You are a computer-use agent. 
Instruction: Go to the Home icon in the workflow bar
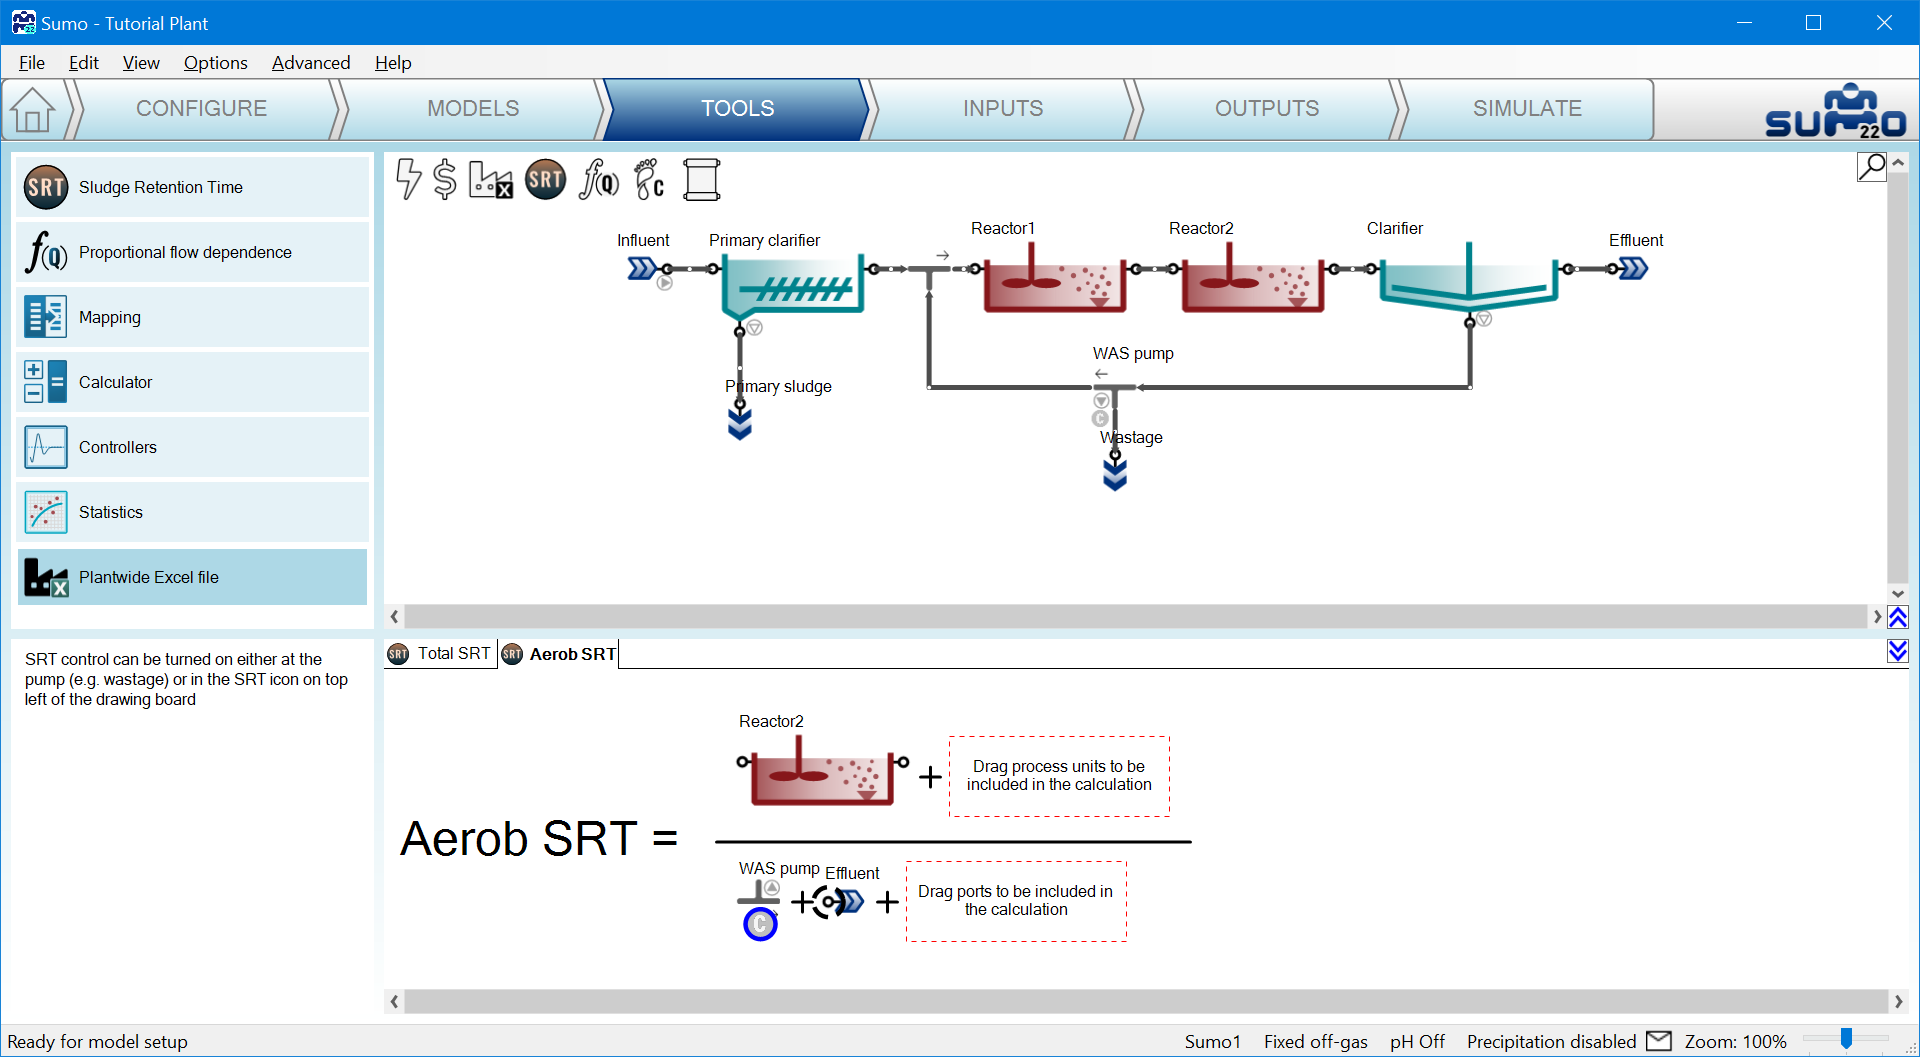point(33,109)
